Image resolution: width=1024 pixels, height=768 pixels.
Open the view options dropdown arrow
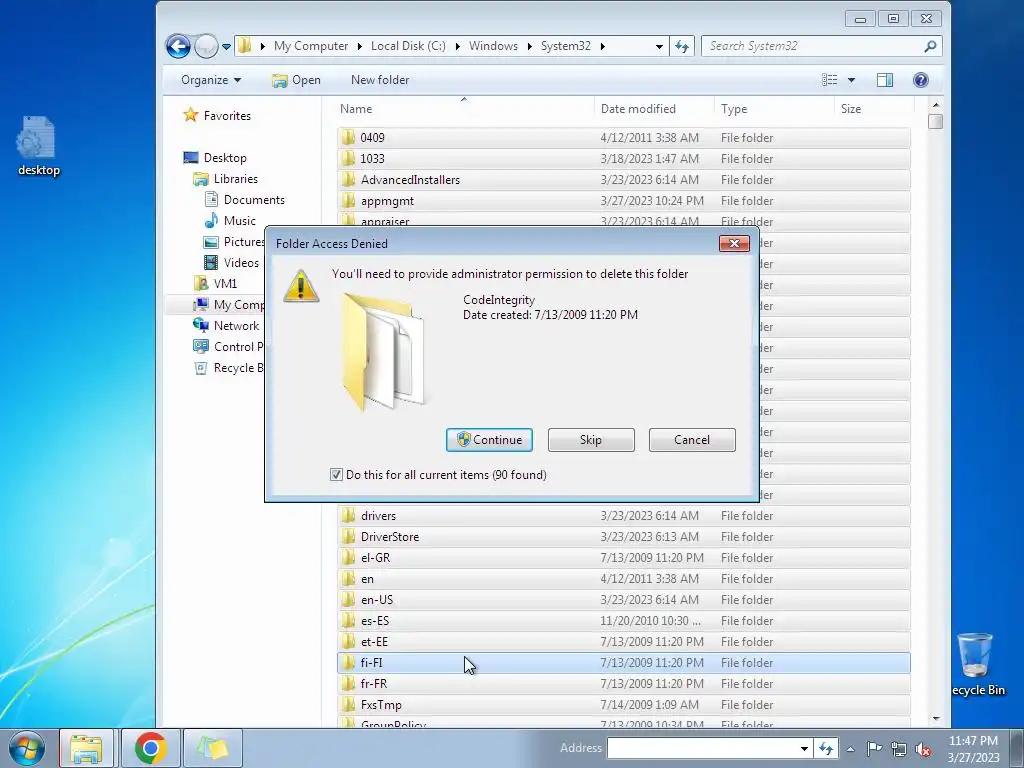pos(851,80)
